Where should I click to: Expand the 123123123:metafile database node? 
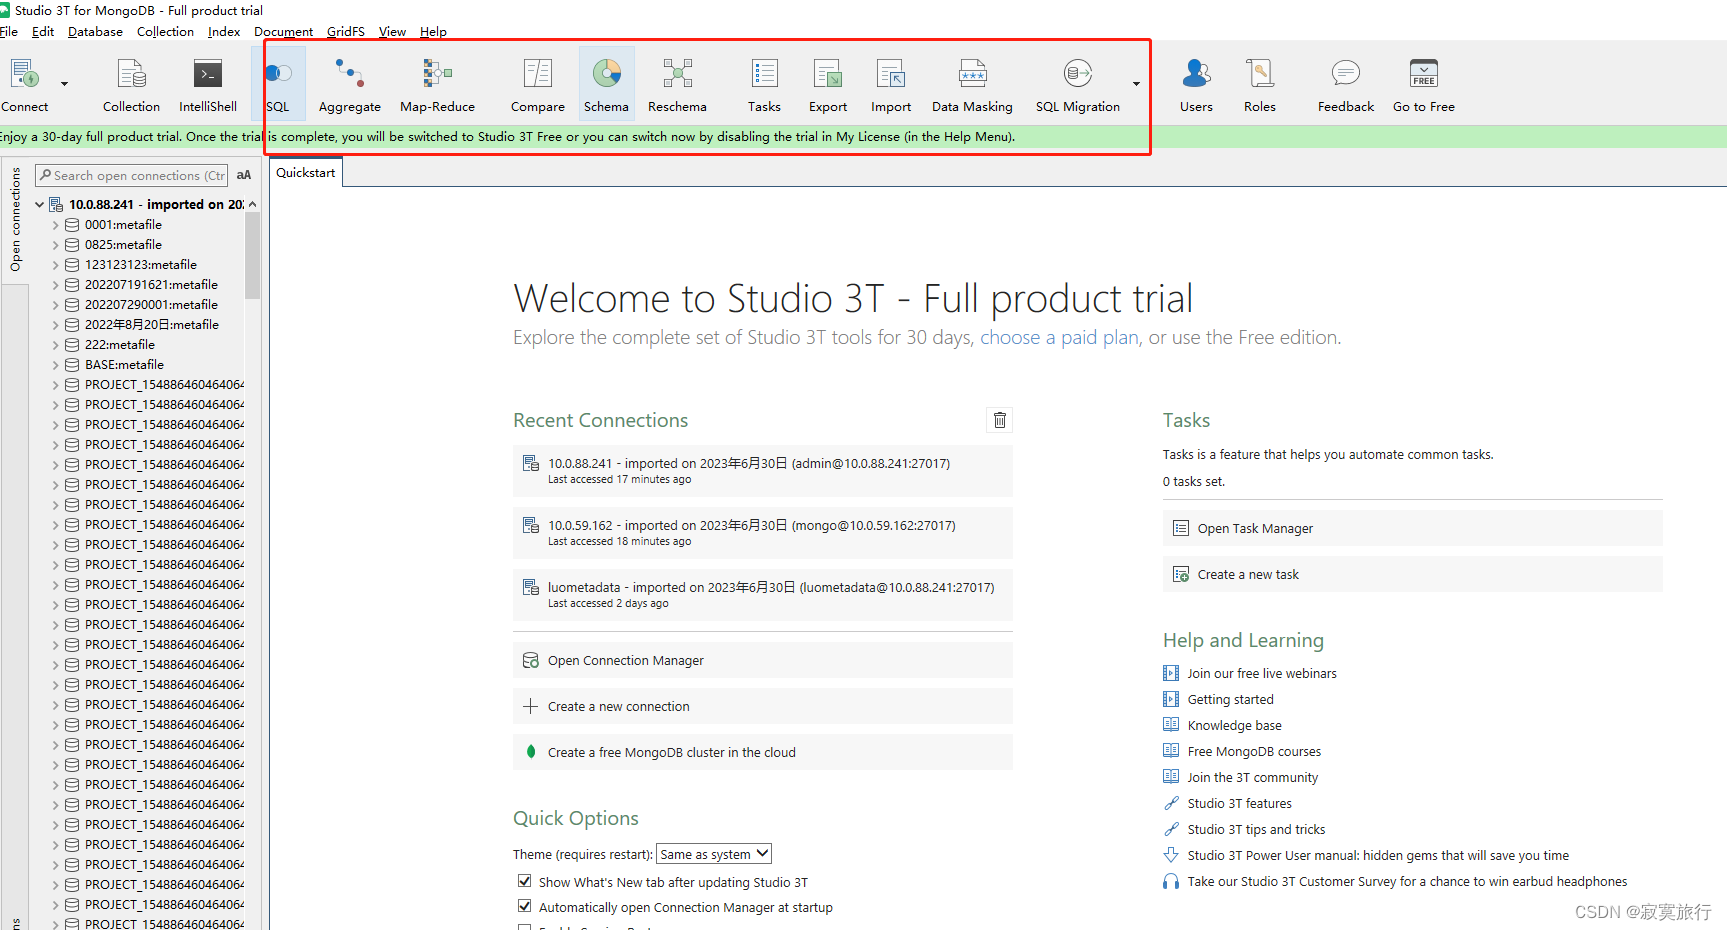pyautogui.click(x=55, y=265)
